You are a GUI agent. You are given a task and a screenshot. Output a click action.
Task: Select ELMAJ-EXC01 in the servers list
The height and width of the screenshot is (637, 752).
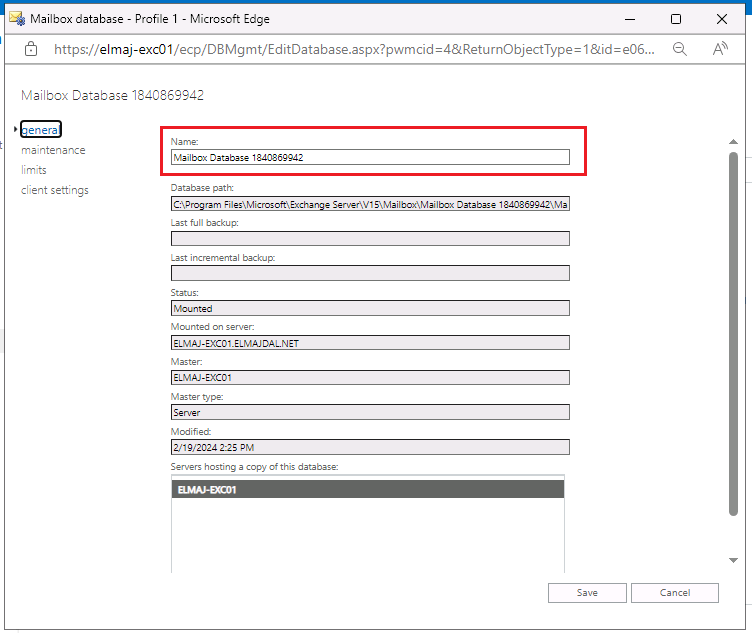[x=368, y=490]
